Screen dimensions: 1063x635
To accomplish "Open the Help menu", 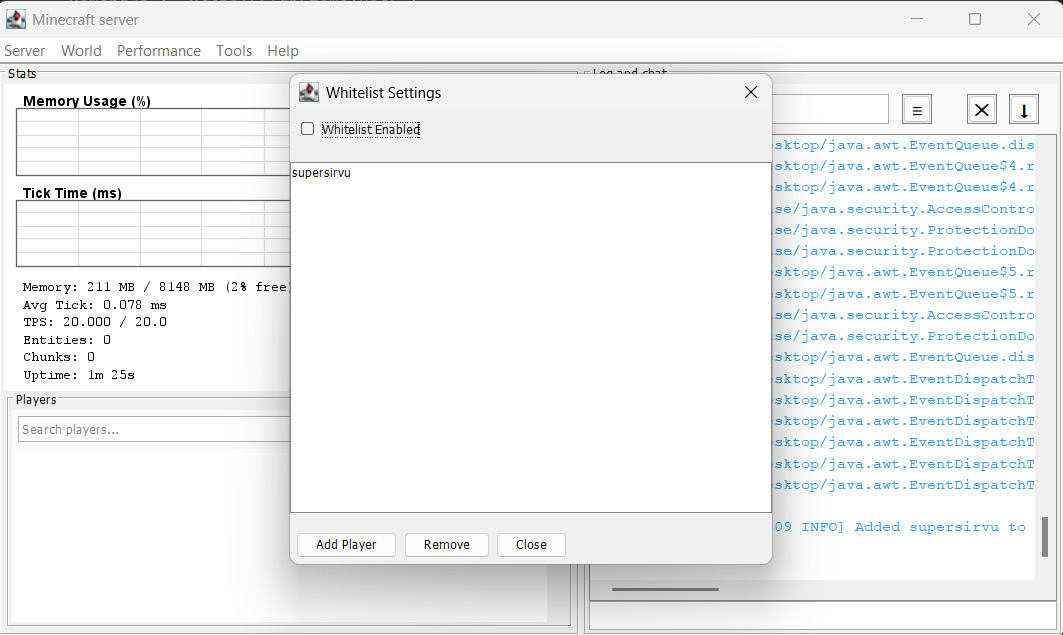I will [283, 51].
